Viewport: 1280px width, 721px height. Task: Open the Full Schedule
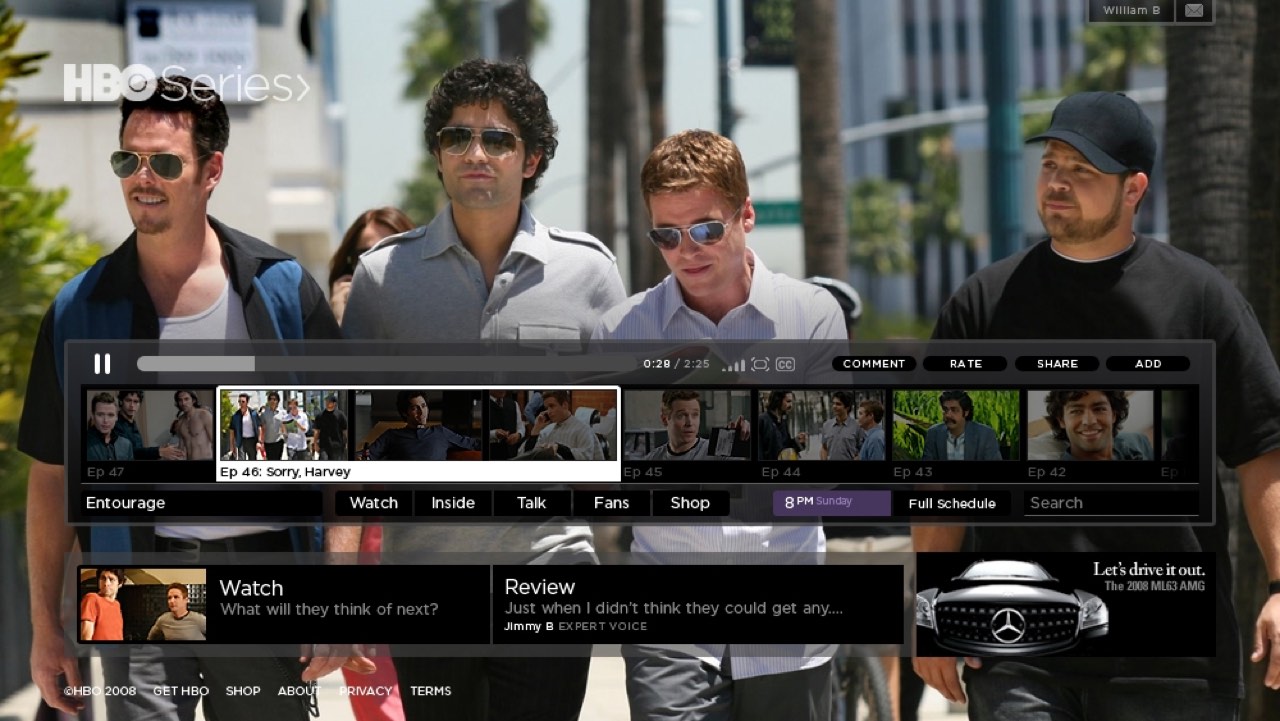tap(952, 503)
